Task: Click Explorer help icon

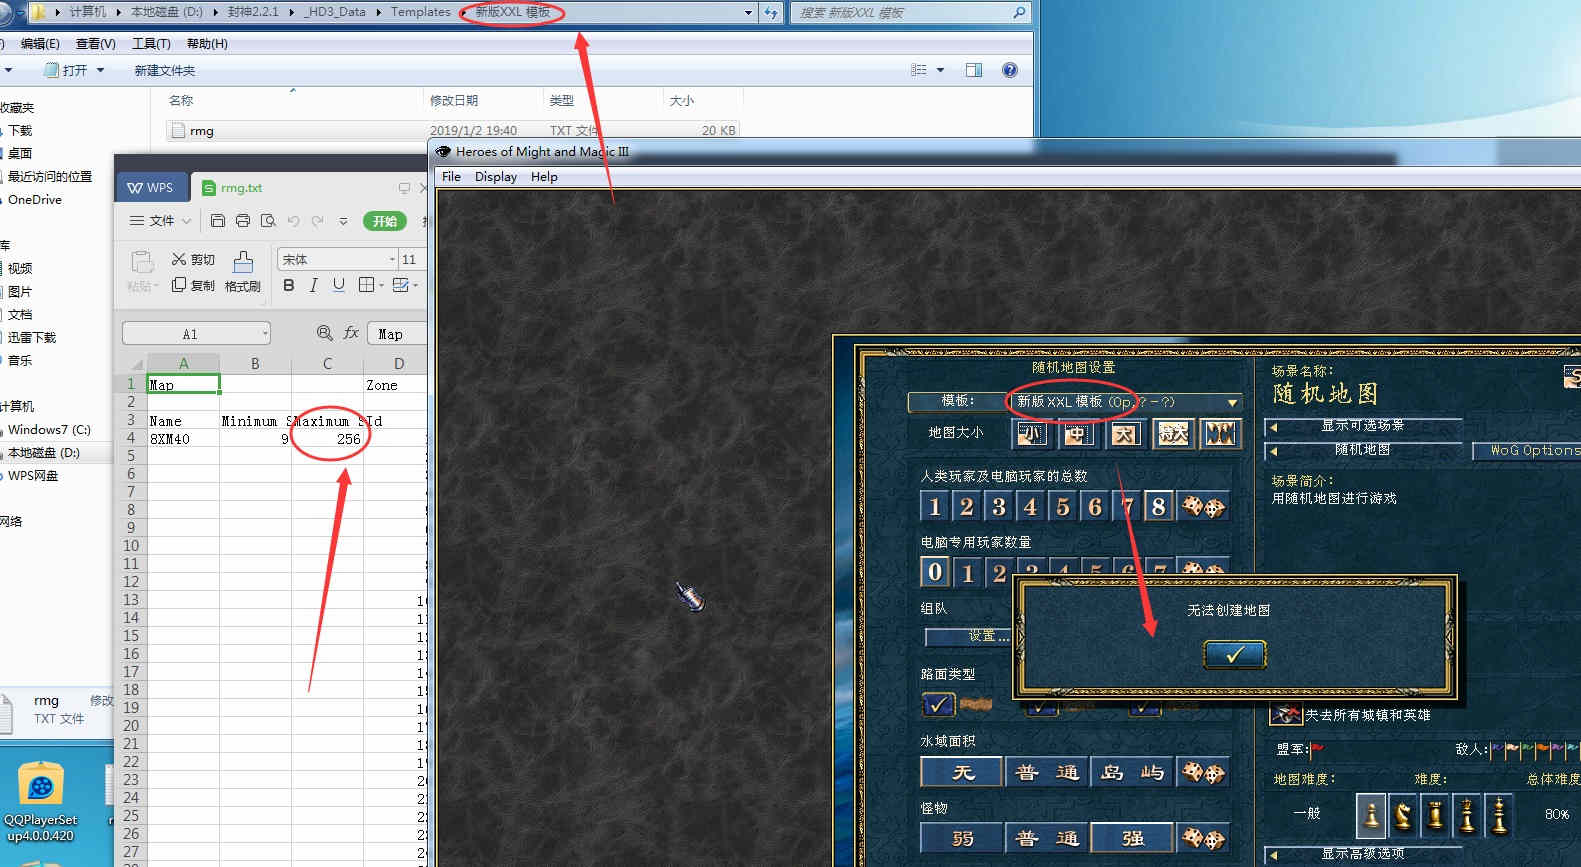Action: click(x=1010, y=70)
